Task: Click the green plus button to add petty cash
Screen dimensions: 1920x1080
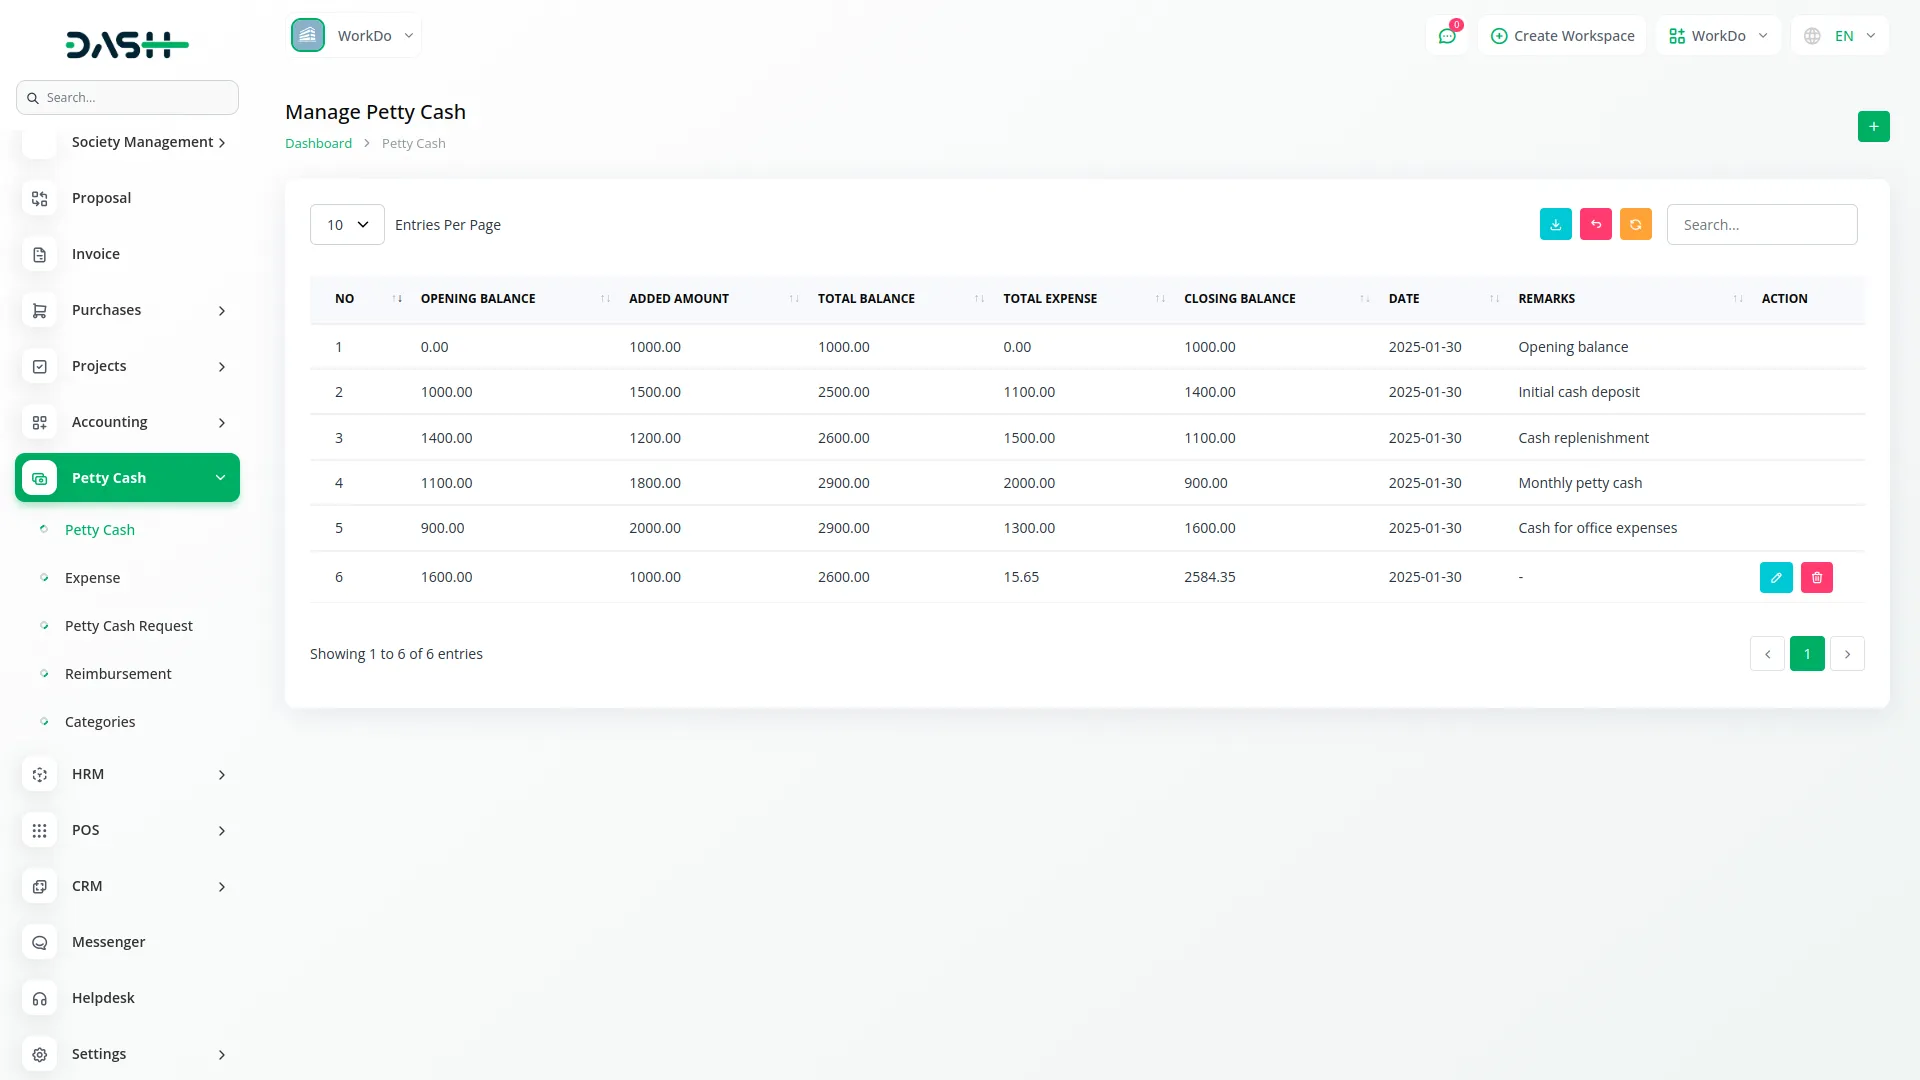Action: coord(1874,126)
